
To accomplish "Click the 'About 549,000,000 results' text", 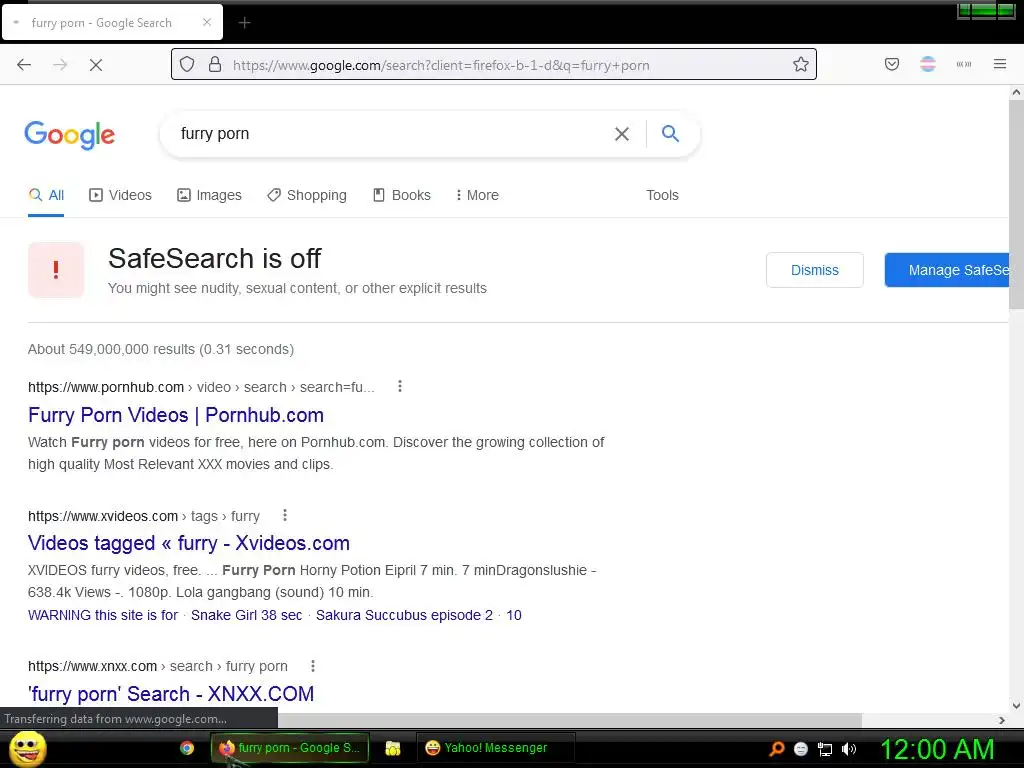I will (x=161, y=349).
